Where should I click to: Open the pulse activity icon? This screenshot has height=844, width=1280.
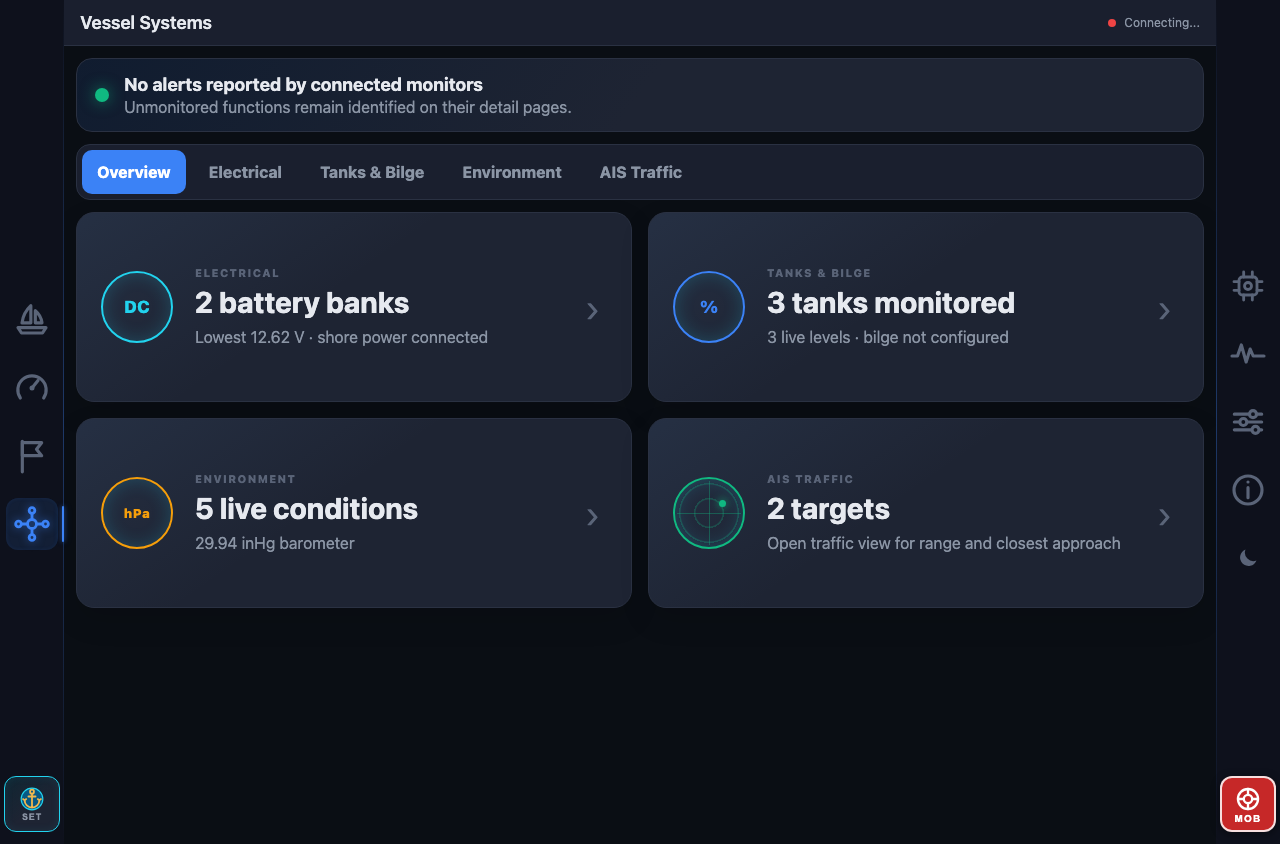click(x=1248, y=354)
